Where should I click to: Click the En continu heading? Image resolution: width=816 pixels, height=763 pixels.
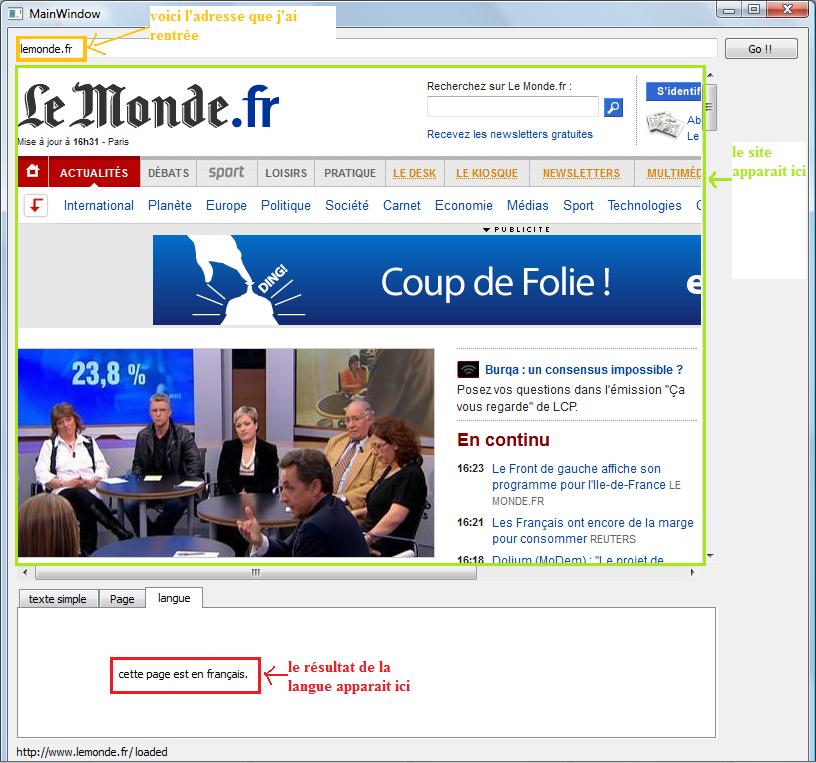(x=503, y=440)
